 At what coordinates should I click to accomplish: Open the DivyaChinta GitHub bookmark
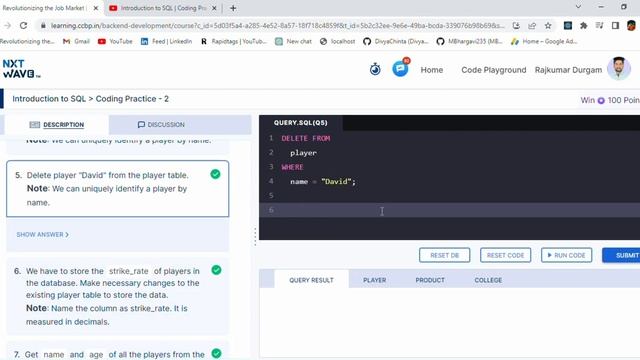396,41
